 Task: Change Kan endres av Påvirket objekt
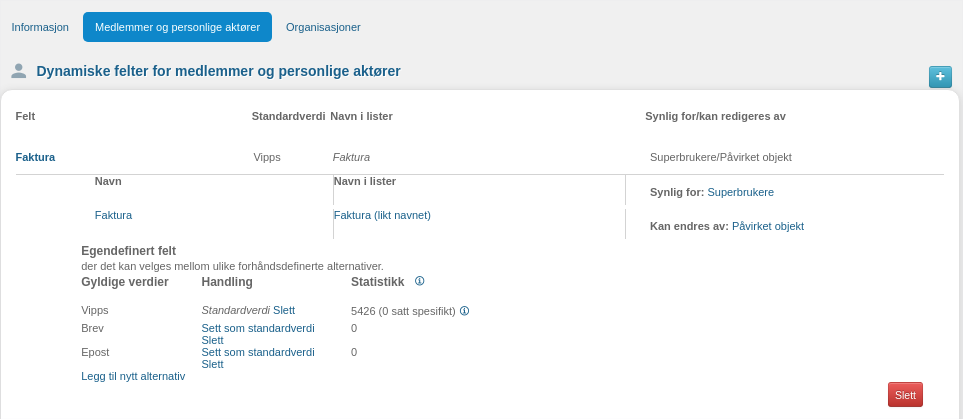[768, 226]
